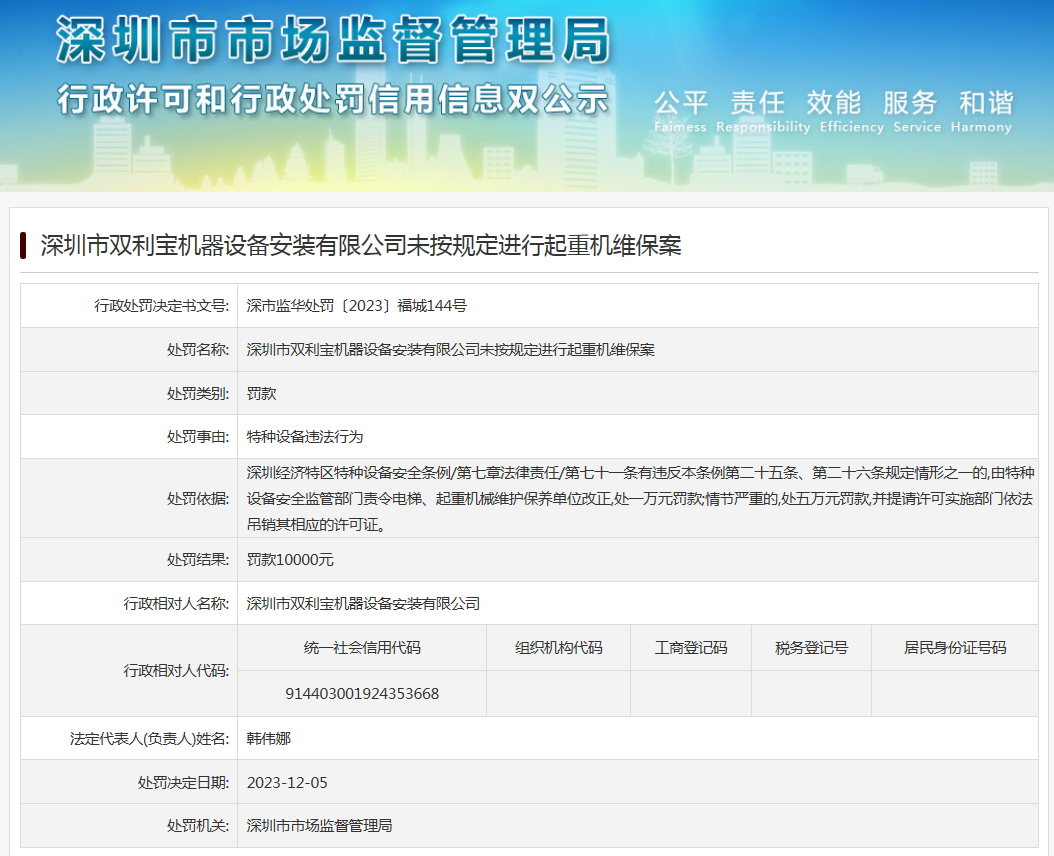
Task: Click the 处罚结果 row label
Action: point(198,559)
